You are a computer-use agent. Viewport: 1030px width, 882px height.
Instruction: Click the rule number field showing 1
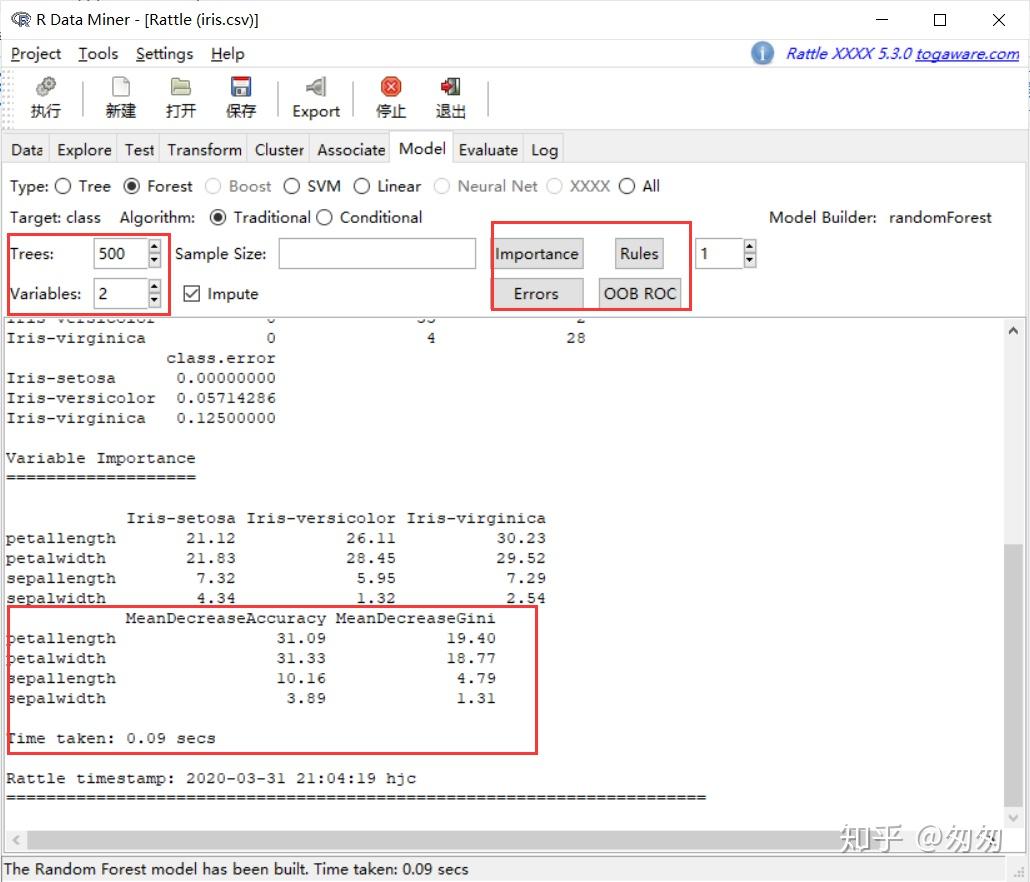[x=719, y=254]
